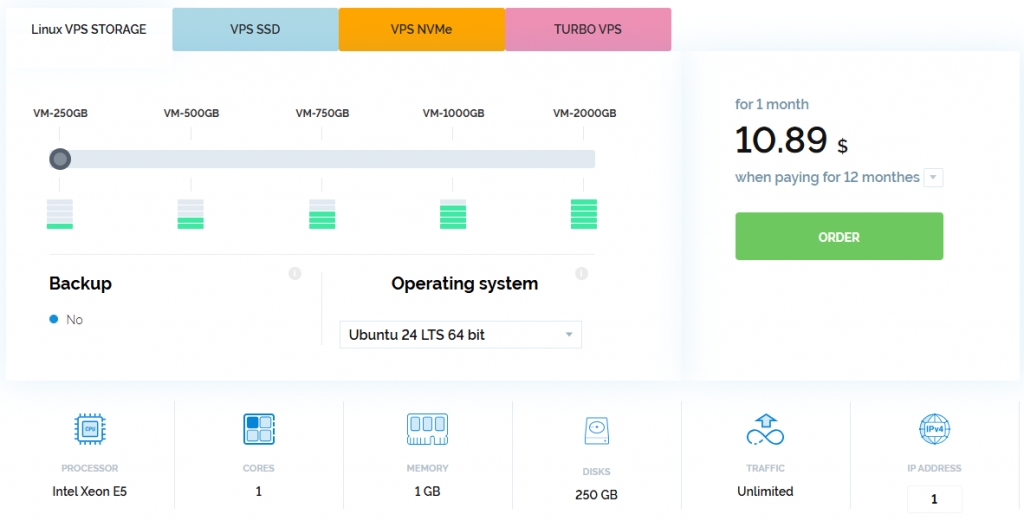Show the Operating system info icon

point(582,274)
